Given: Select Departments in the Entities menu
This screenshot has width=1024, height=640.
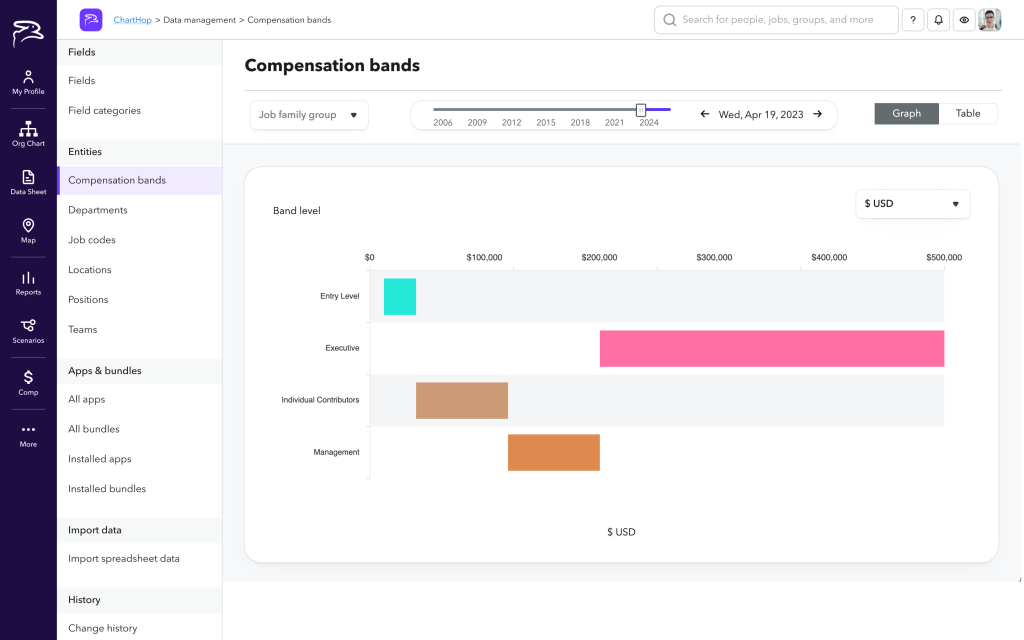Looking at the screenshot, I should point(98,210).
